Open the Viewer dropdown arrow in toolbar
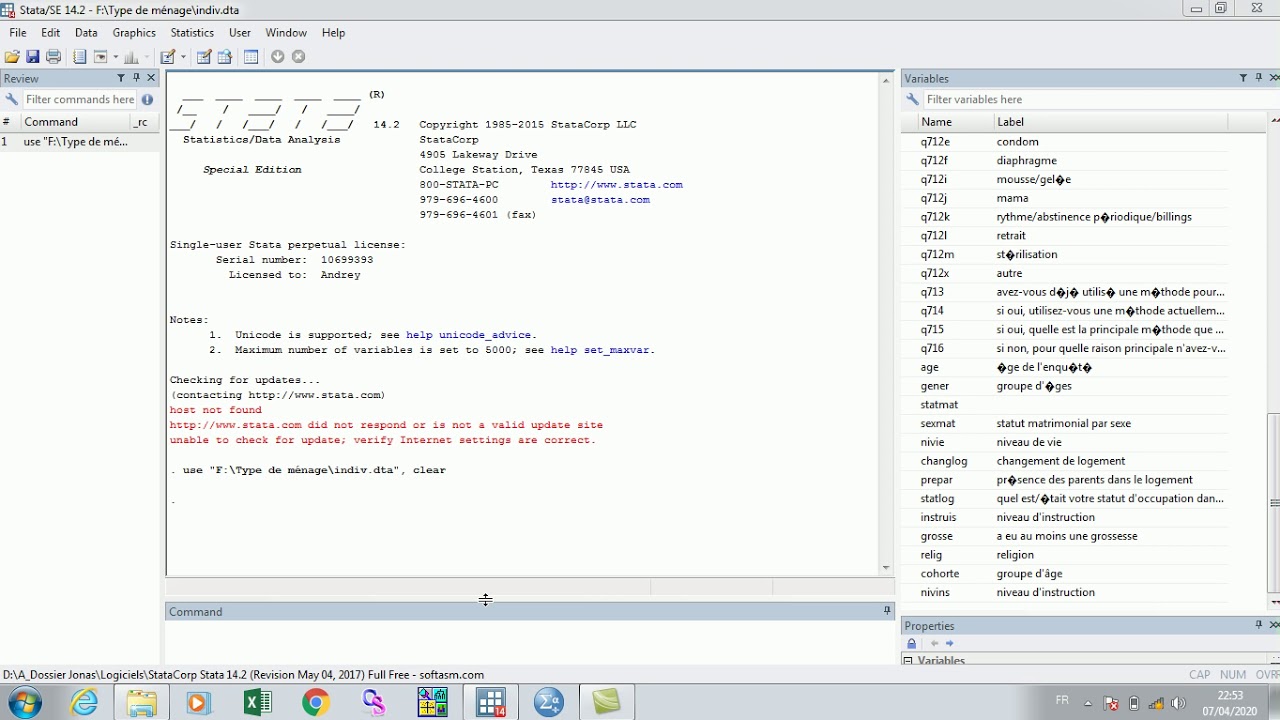The width and height of the screenshot is (1280, 720). [116, 57]
